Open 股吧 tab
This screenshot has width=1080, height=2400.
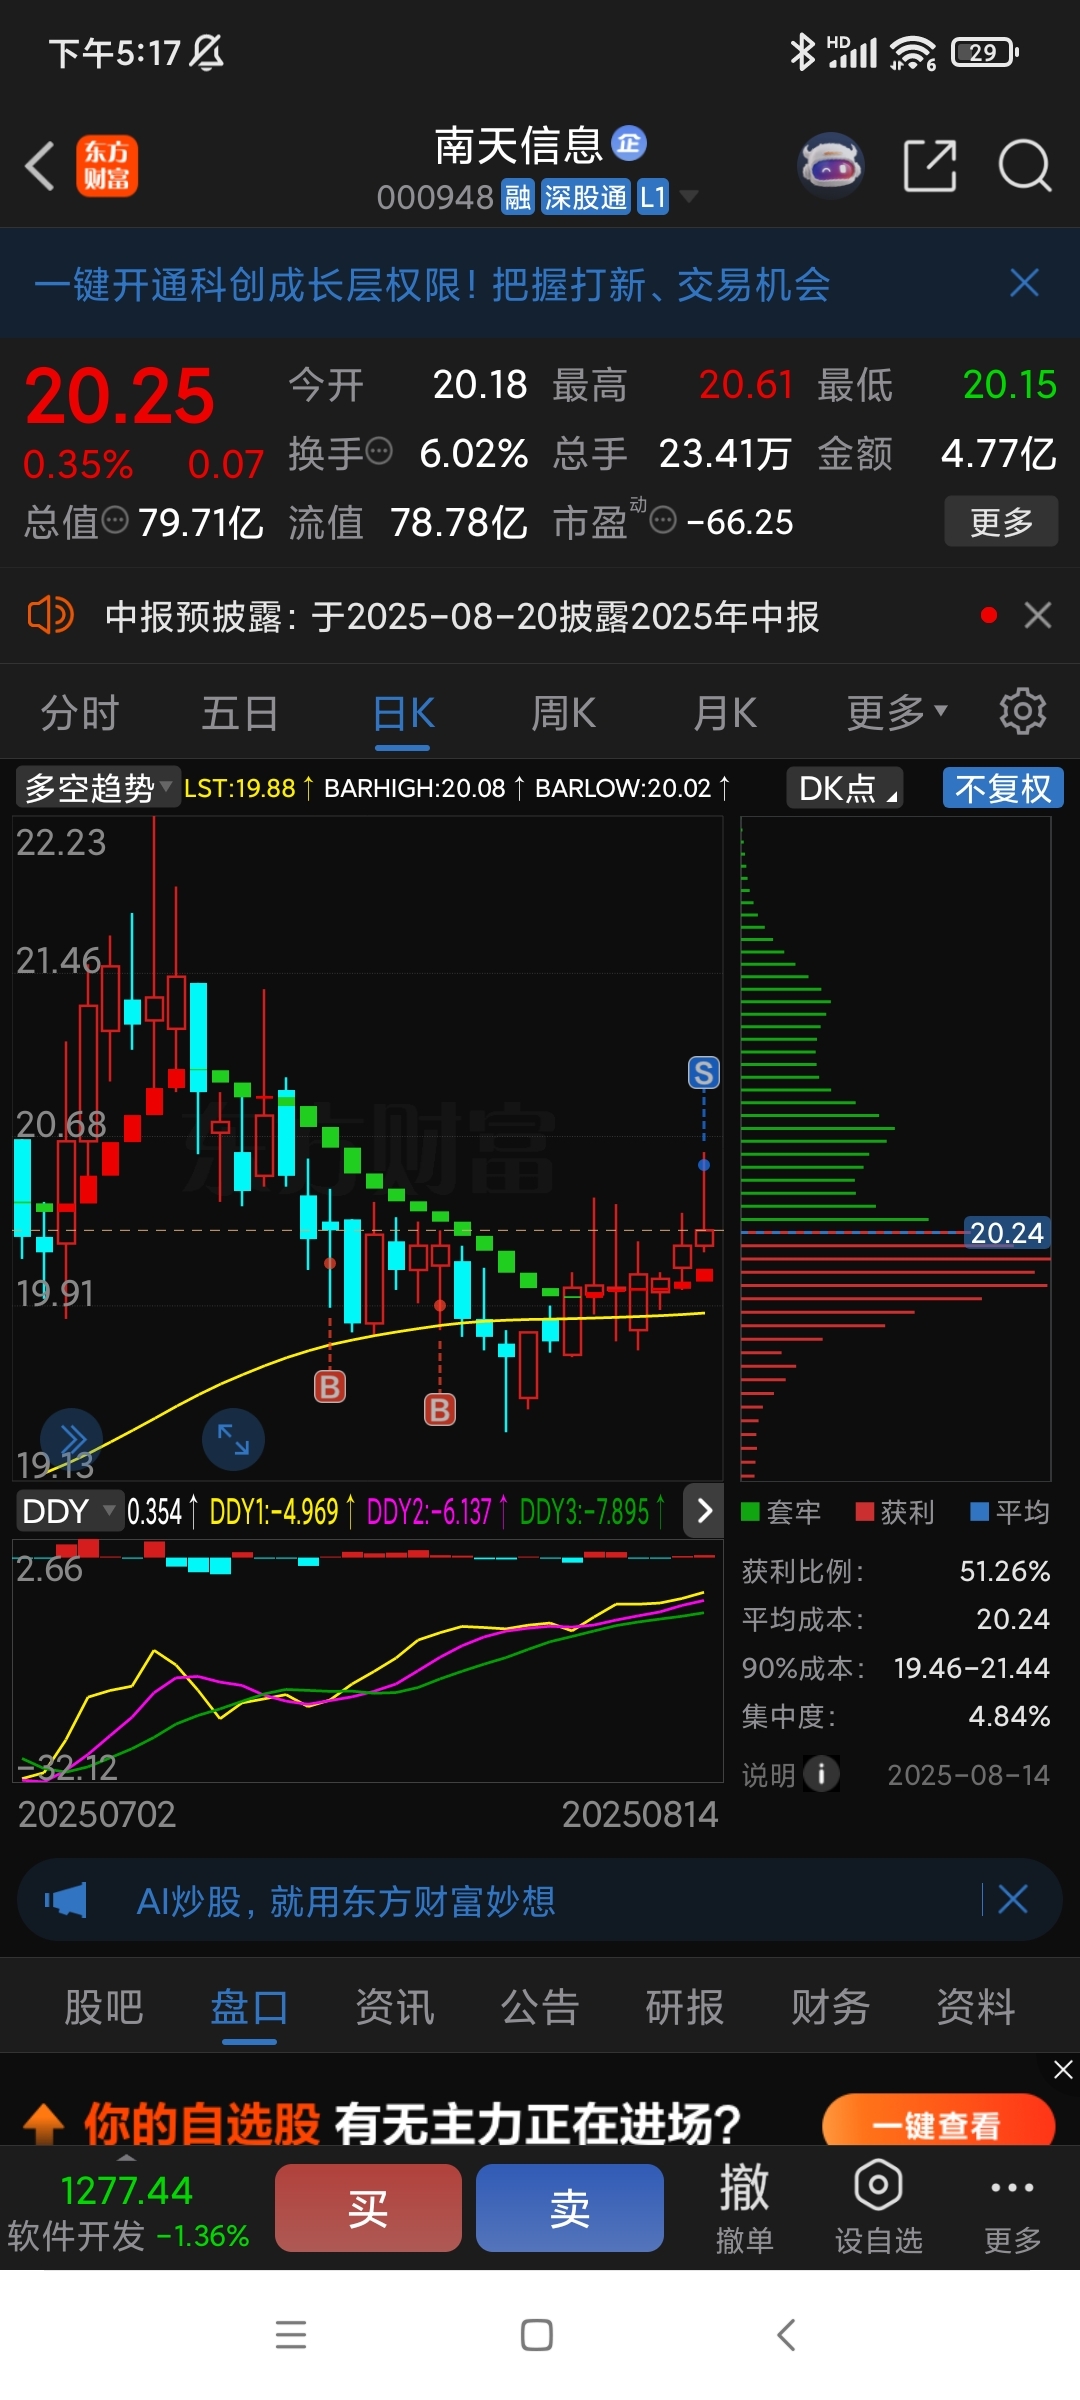[x=104, y=2007]
